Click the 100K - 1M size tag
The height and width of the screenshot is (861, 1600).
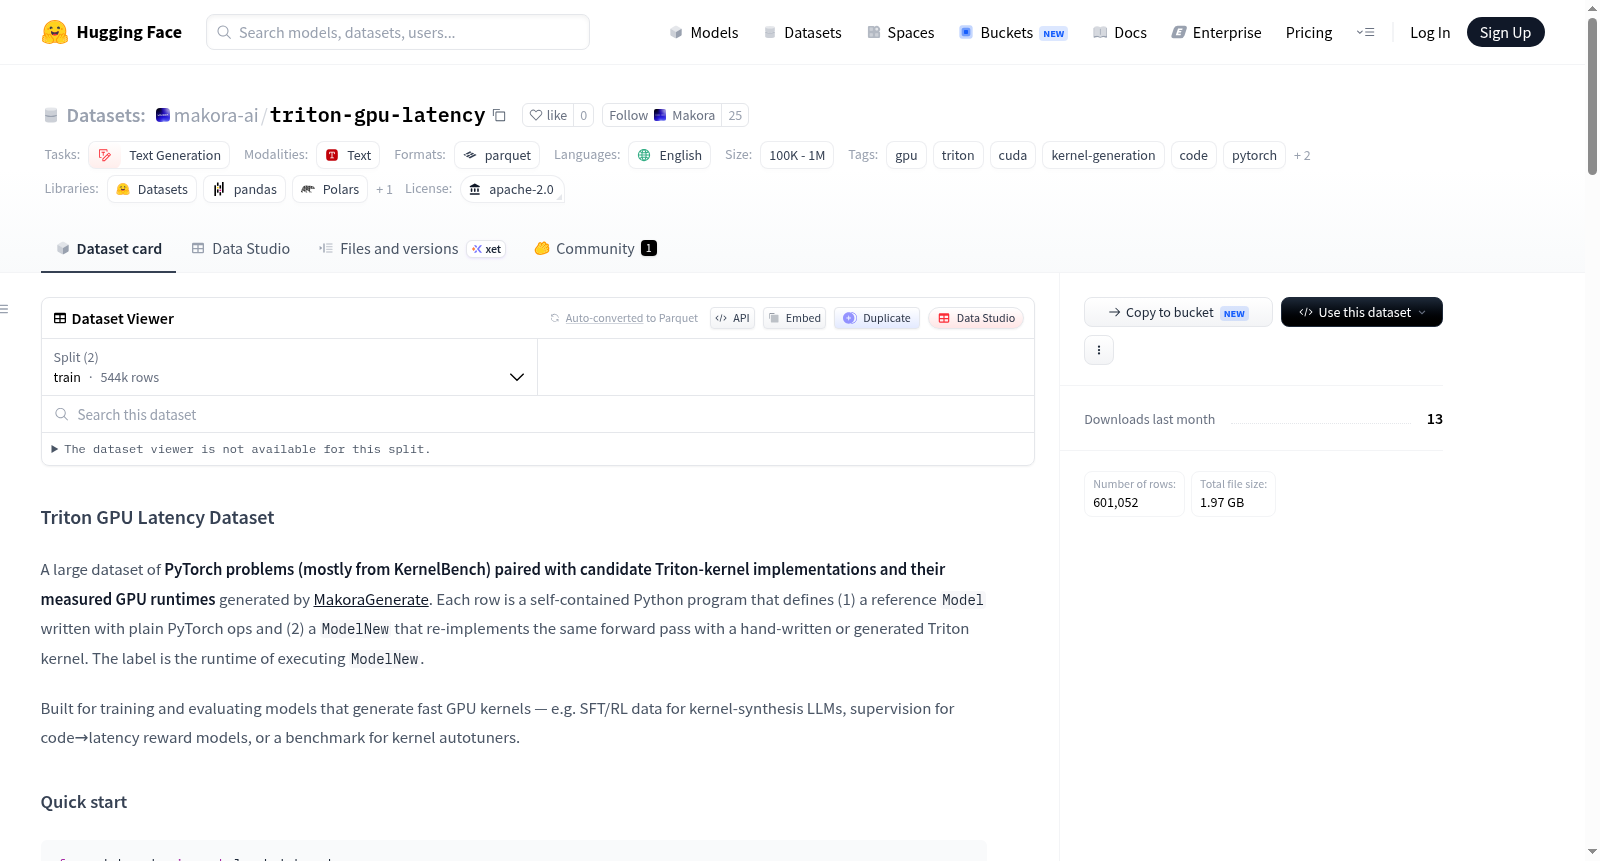coord(797,155)
